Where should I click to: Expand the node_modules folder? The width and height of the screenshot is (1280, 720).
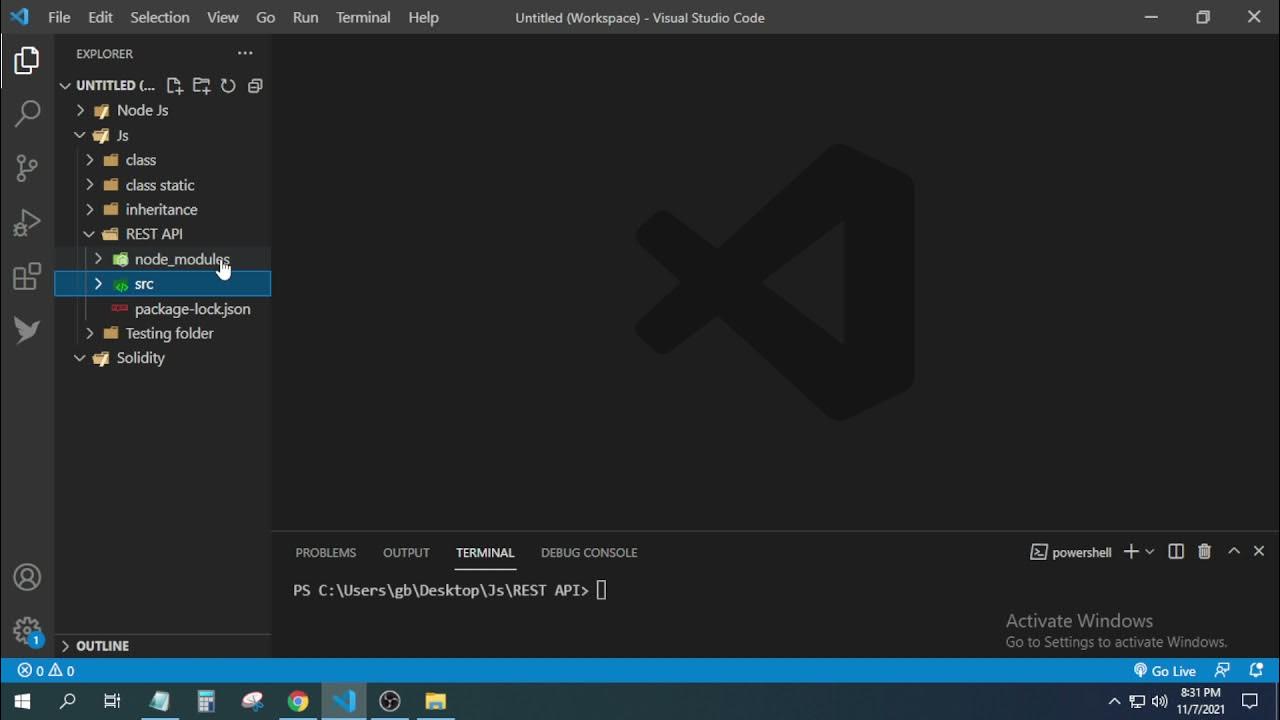(162, 259)
